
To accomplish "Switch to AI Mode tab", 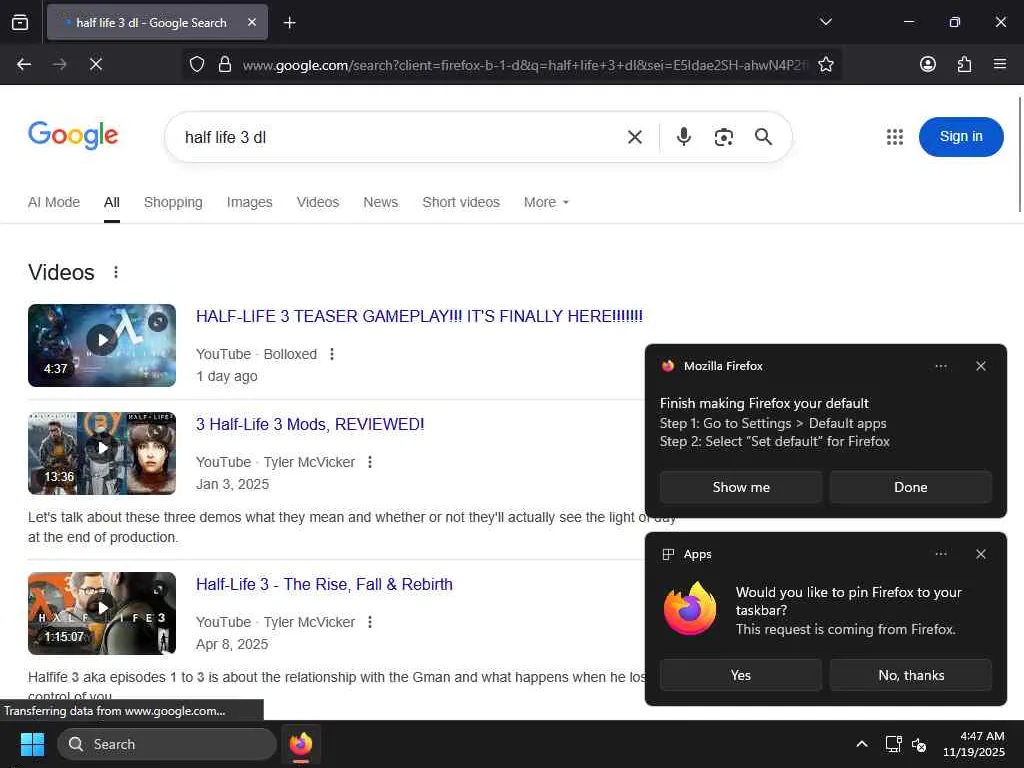I will click(x=54, y=202).
